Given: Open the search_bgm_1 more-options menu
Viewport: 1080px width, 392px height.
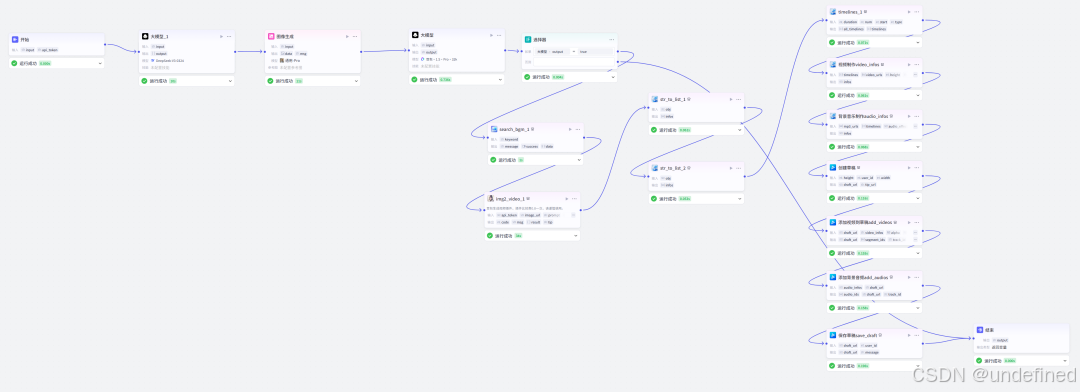Looking at the screenshot, I should tap(577, 129).
